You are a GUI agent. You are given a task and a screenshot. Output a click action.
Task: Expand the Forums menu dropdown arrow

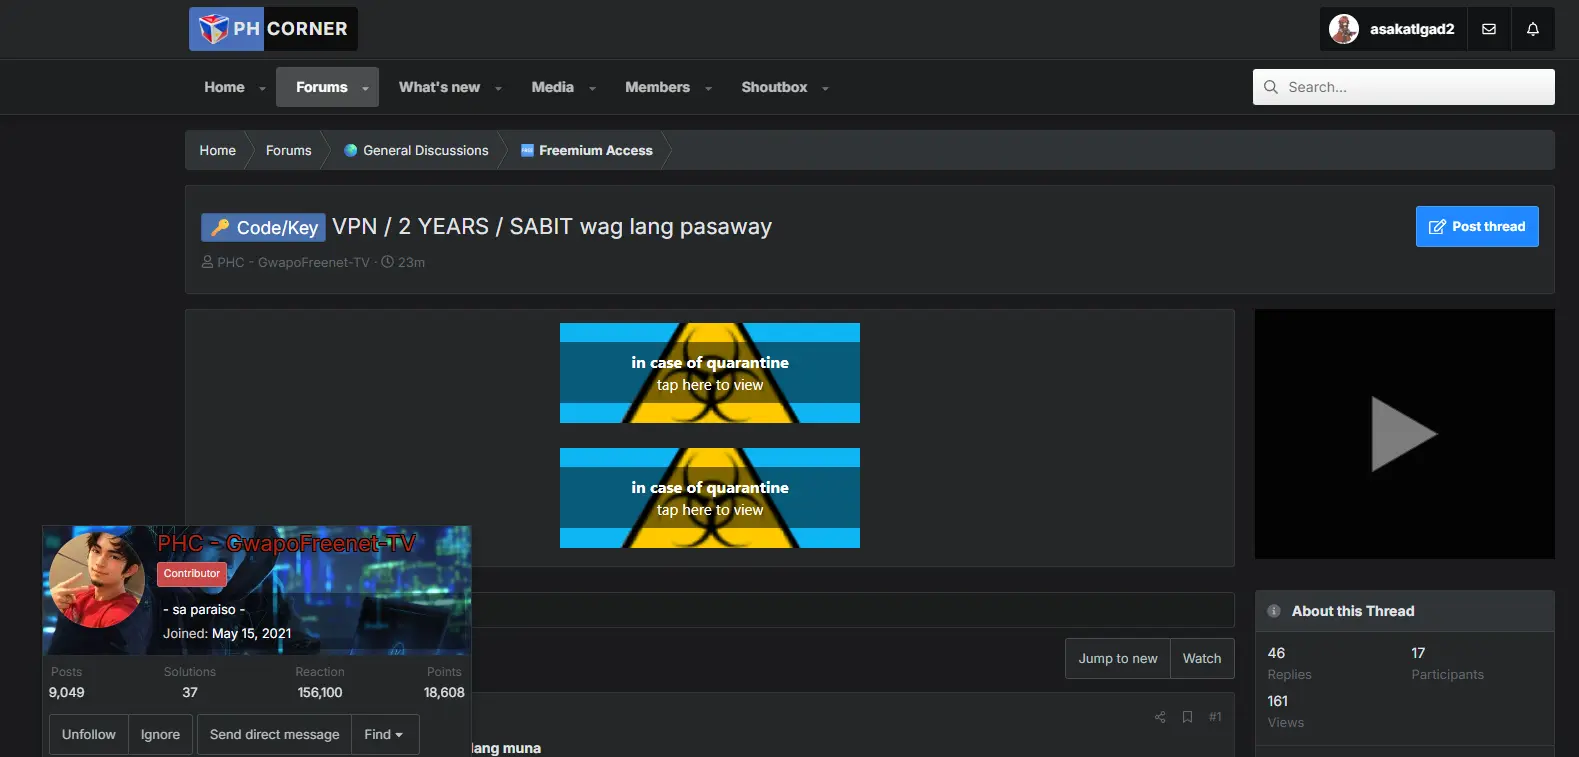[x=365, y=88]
